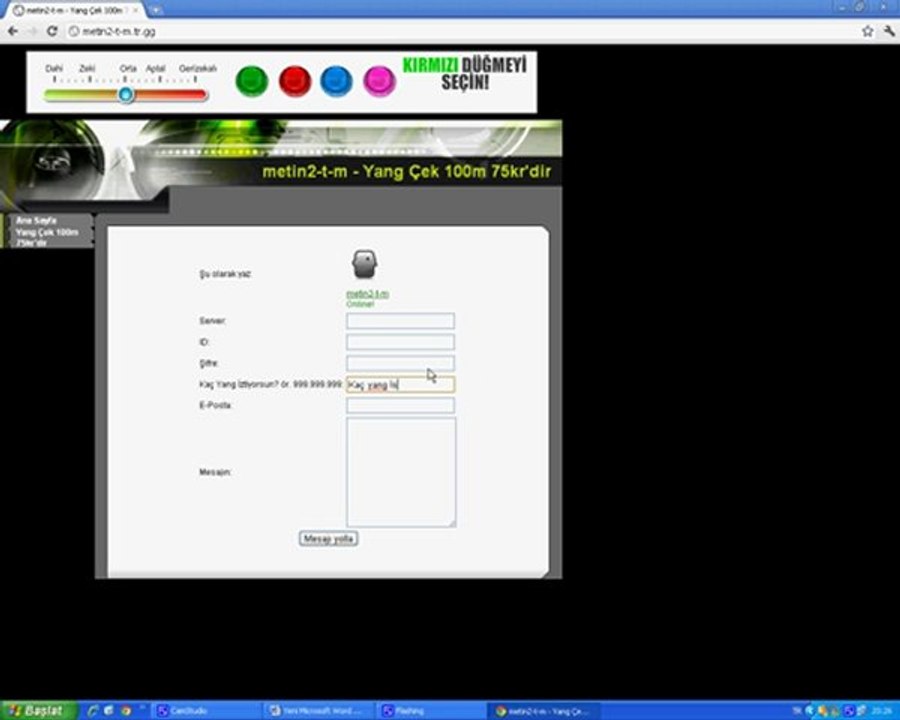Switch to CamStudio in the taskbar
The height and width of the screenshot is (720, 900).
pyautogui.click(x=205, y=711)
